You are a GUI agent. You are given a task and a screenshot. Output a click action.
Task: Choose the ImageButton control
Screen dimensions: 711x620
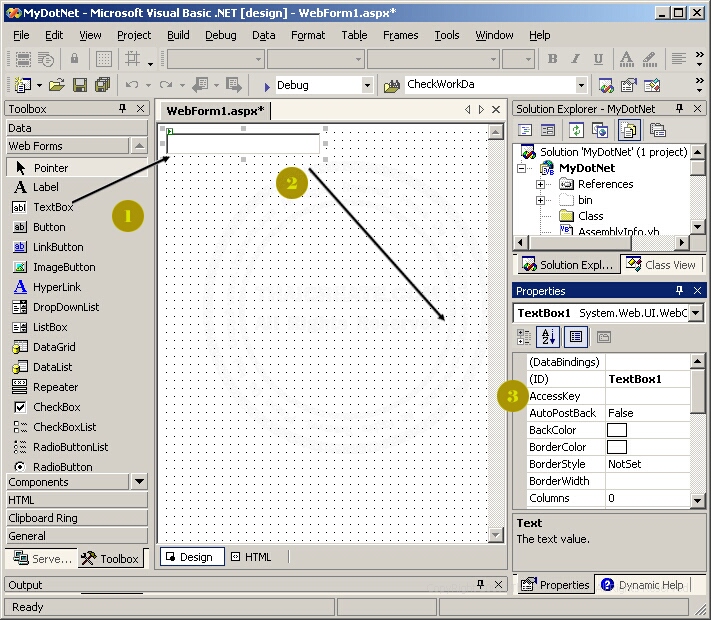(64, 267)
